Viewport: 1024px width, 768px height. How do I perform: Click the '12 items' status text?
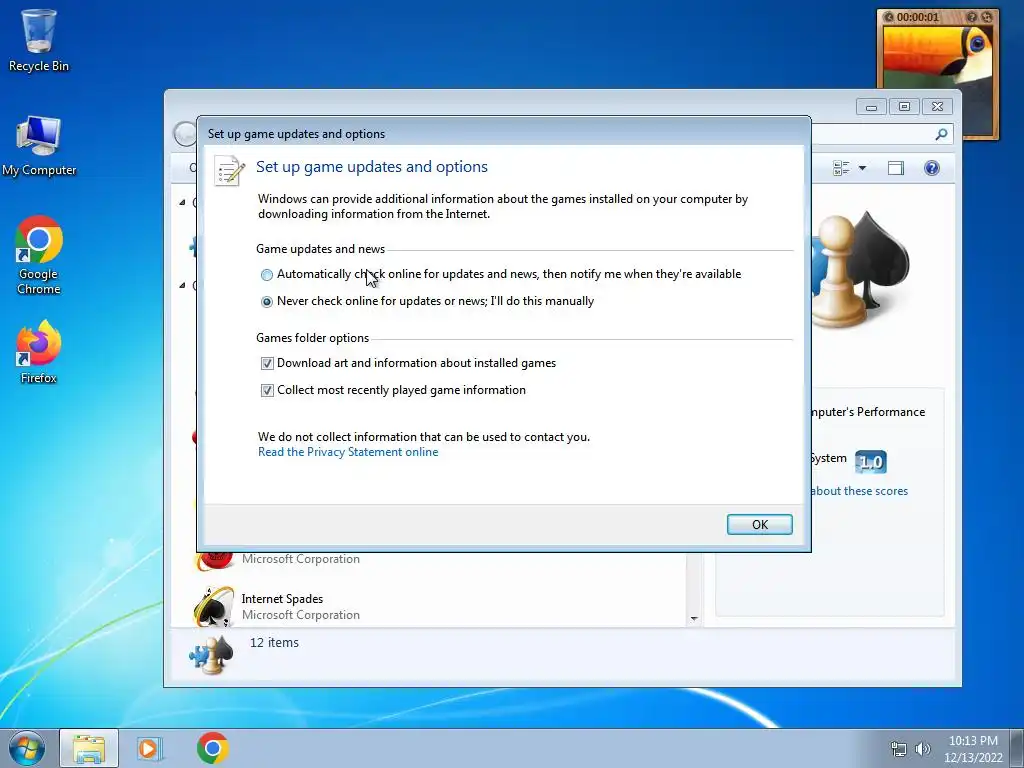274,643
